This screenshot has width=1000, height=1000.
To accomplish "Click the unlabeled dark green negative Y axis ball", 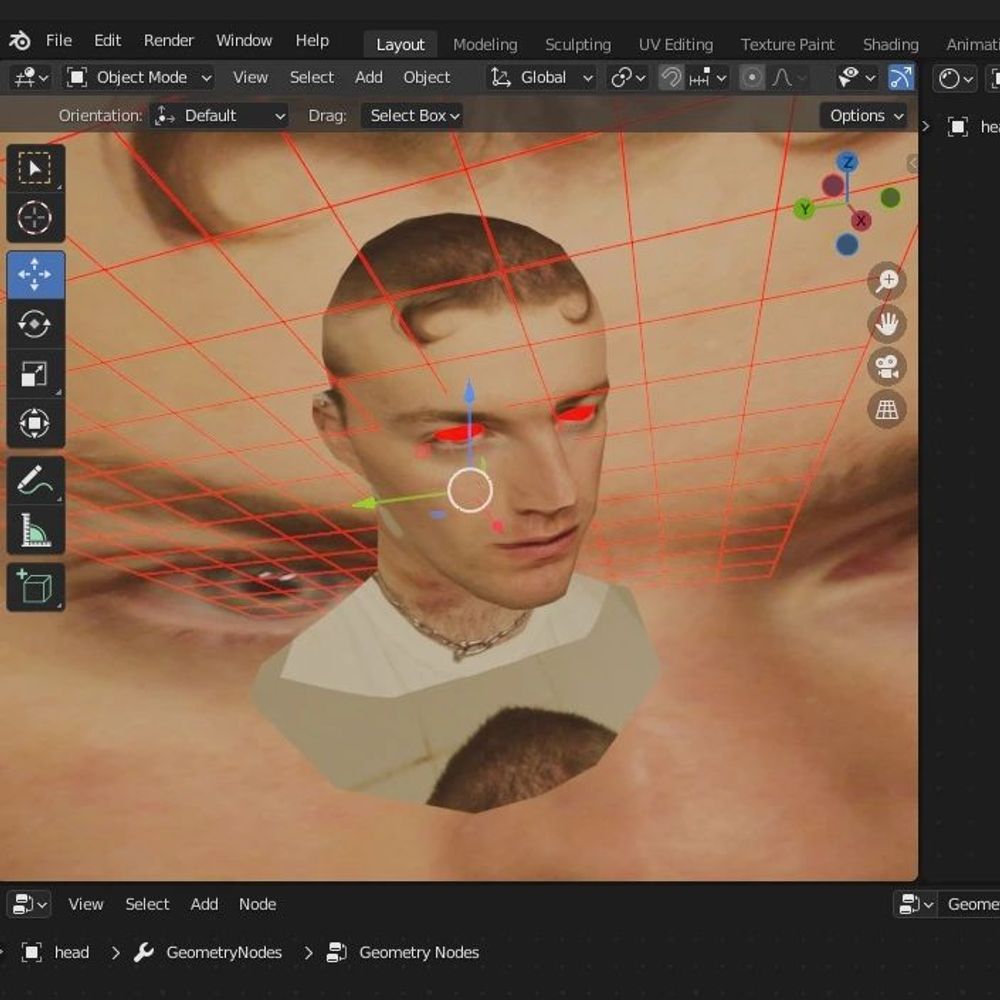I will click(890, 198).
